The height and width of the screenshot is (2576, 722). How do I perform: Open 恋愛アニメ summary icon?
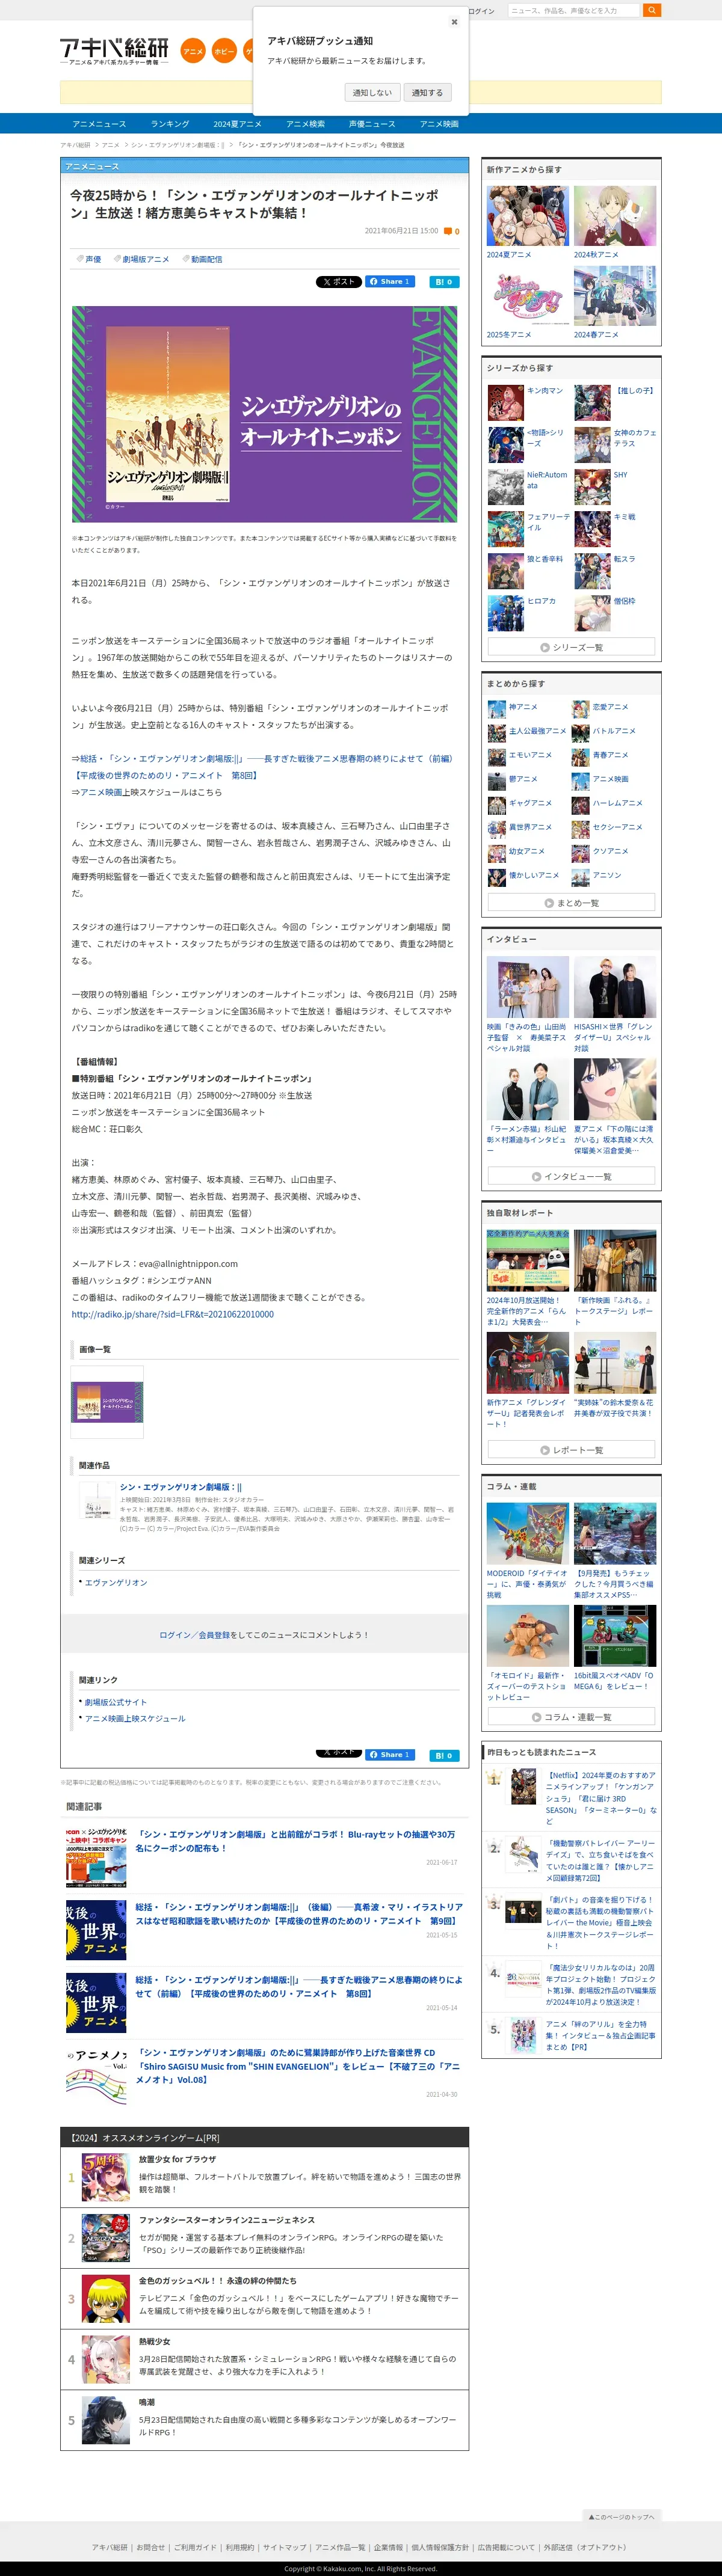pos(580,709)
